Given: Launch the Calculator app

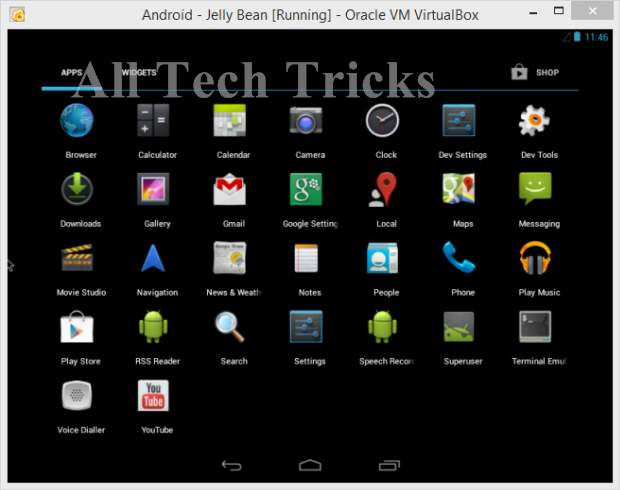Looking at the screenshot, I should coord(153,120).
